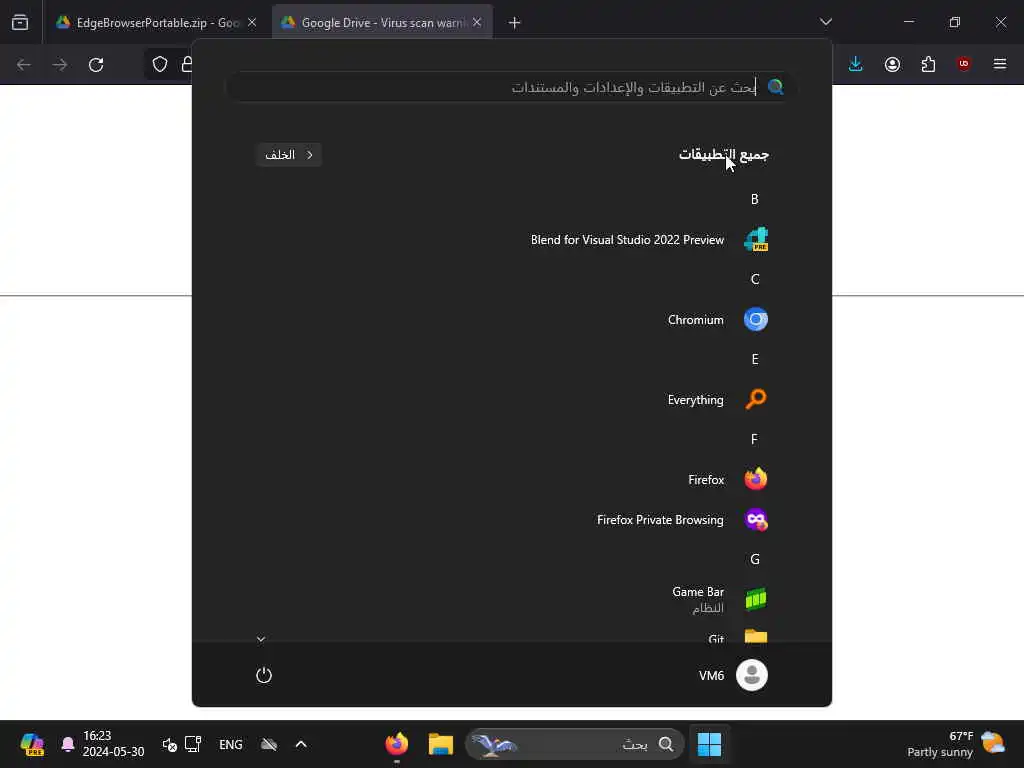Open the power options button
The height and width of the screenshot is (768, 1024).
[x=264, y=675]
